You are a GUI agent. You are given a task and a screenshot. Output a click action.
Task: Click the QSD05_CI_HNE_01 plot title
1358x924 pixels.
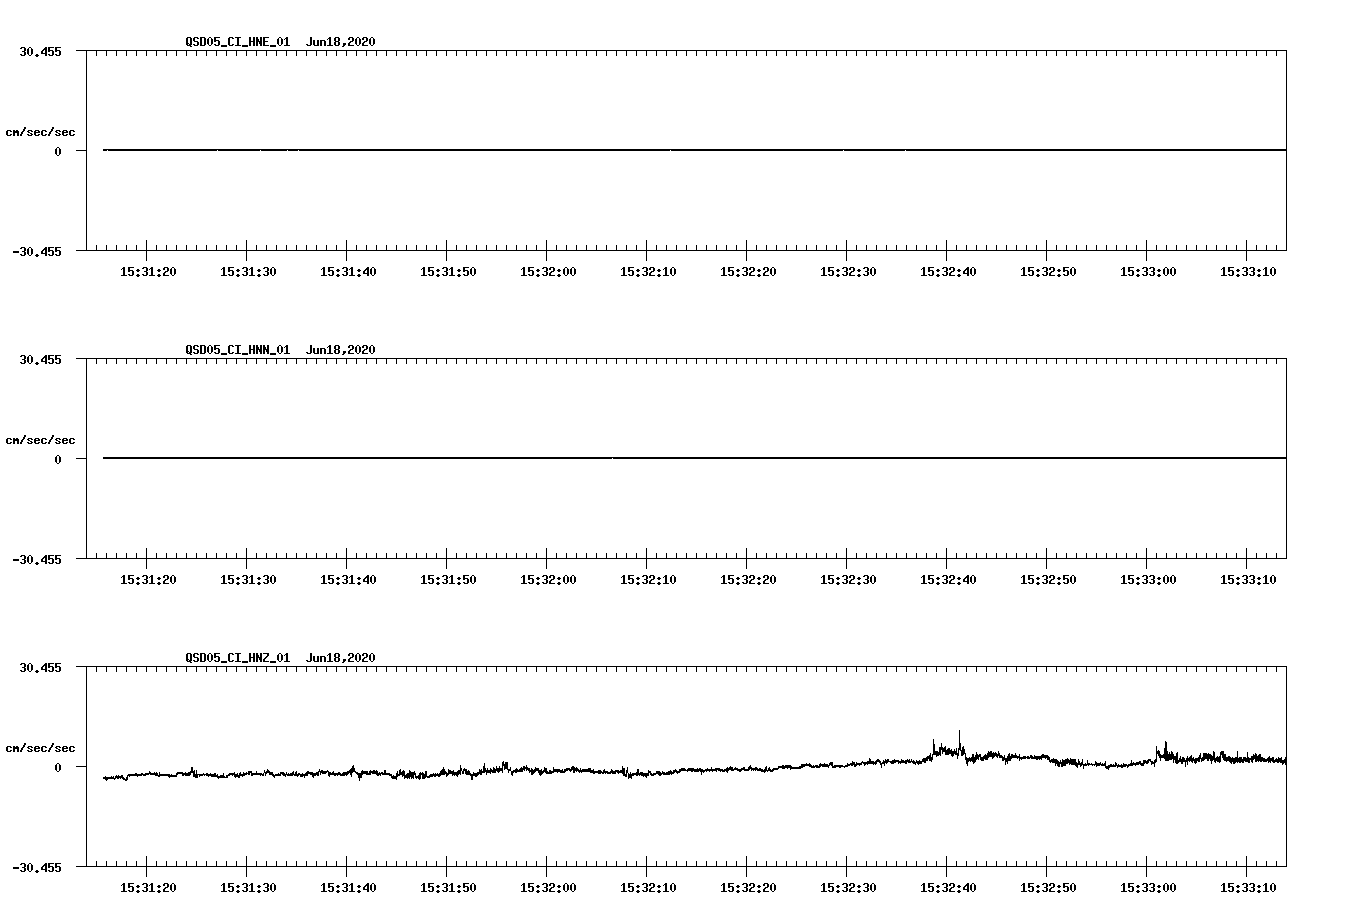pyautogui.click(x=238, y=42)
